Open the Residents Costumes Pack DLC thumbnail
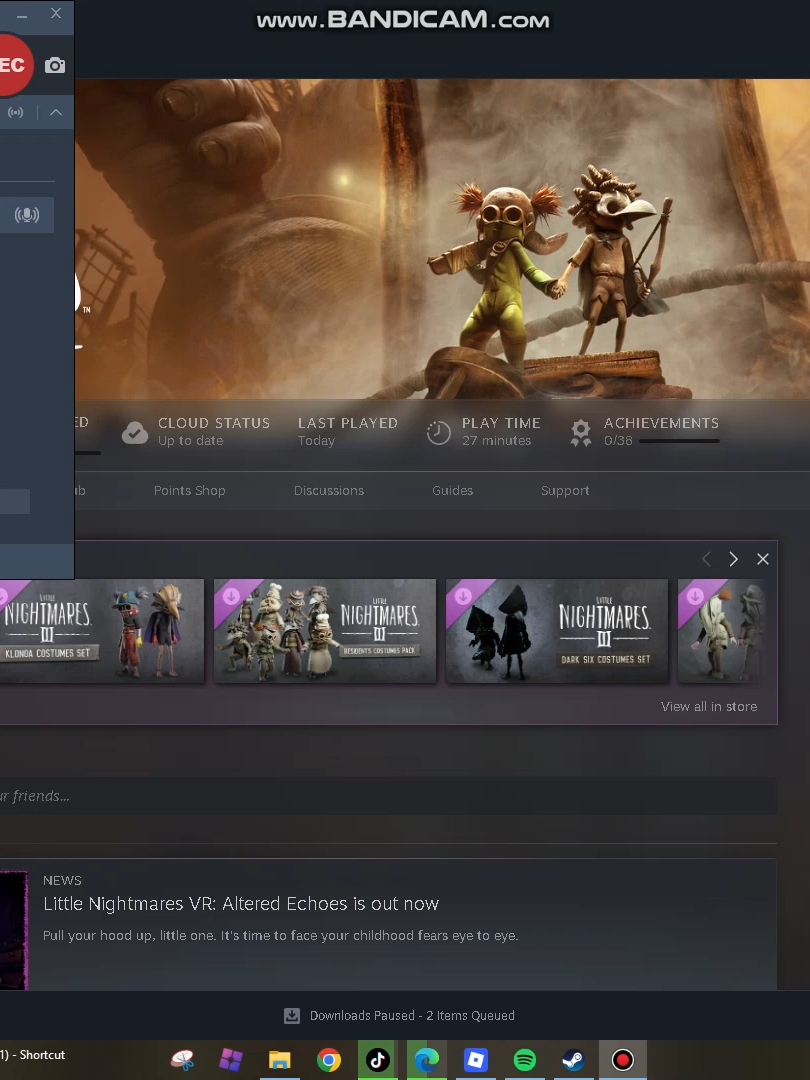Image resolution: width=810 pixels, height=1080 pixels. point(325,631)
